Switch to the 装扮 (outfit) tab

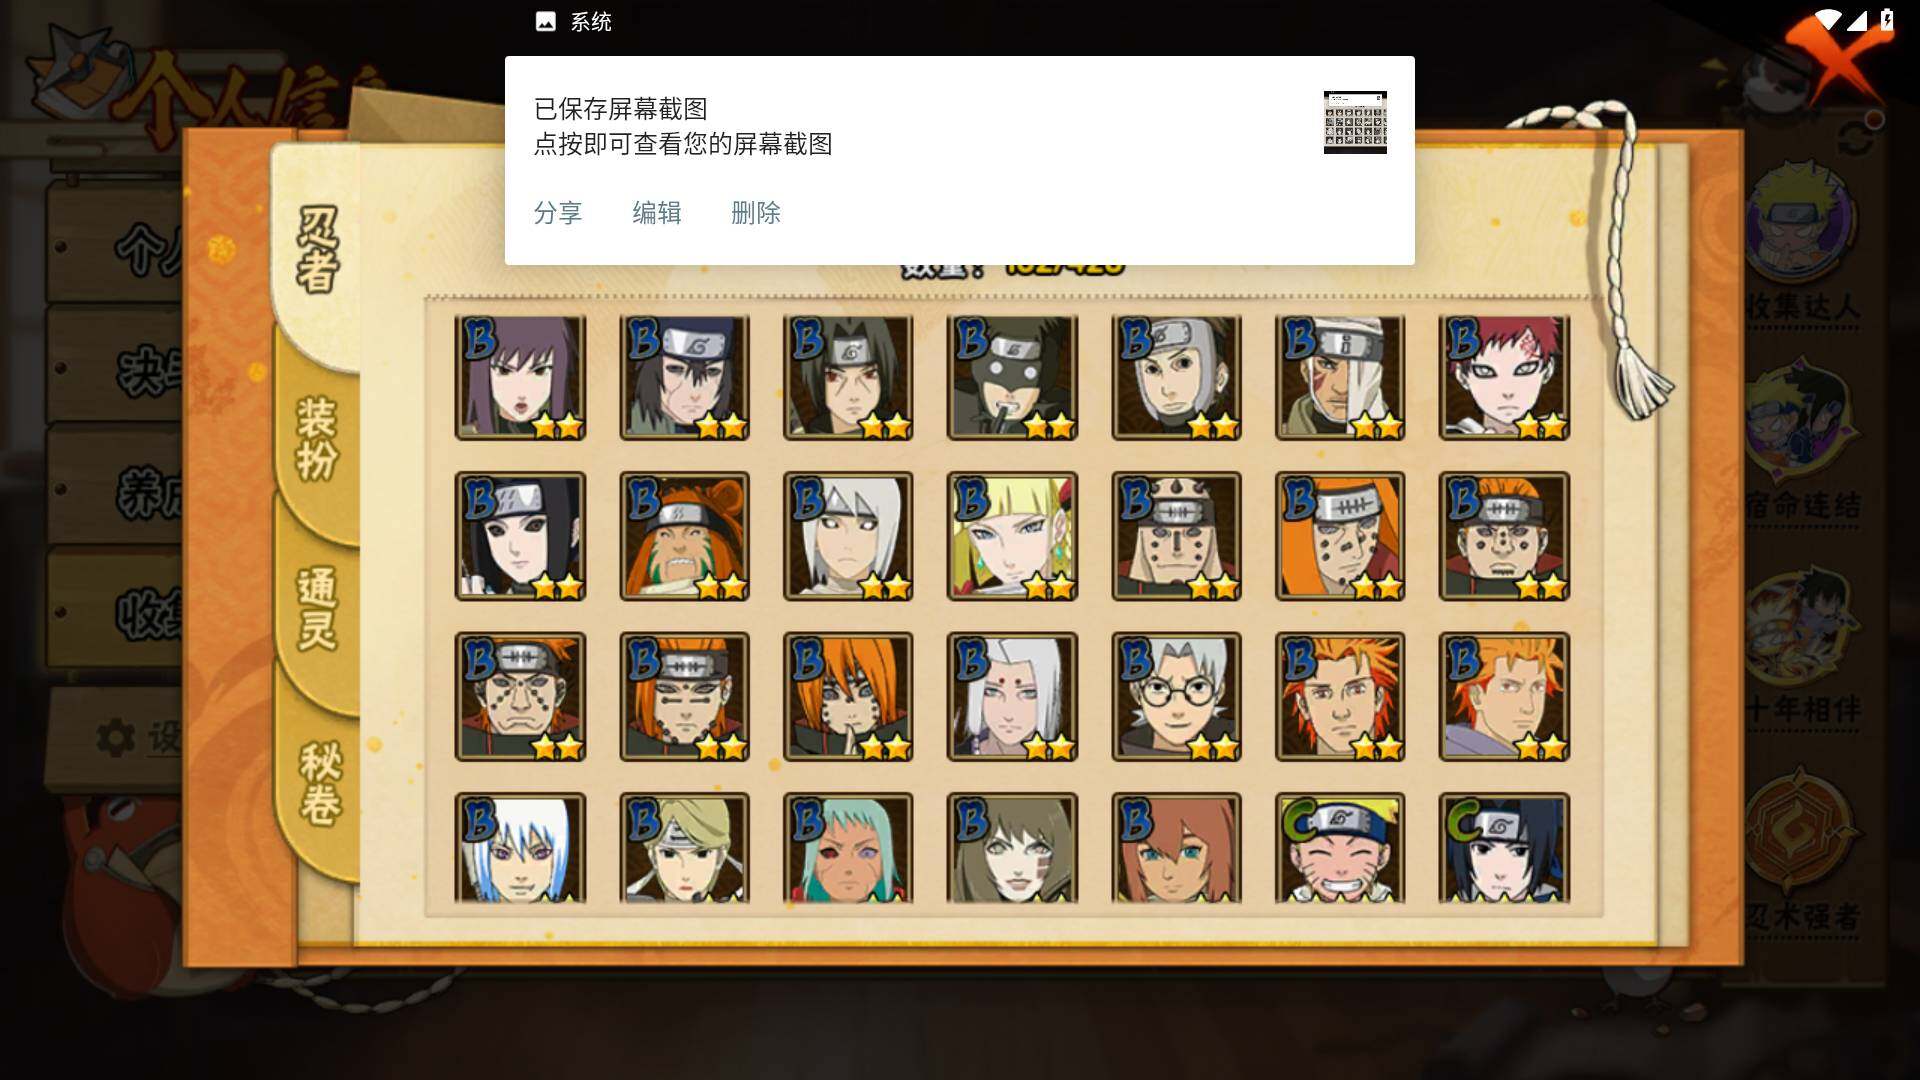tap(317, 438)
